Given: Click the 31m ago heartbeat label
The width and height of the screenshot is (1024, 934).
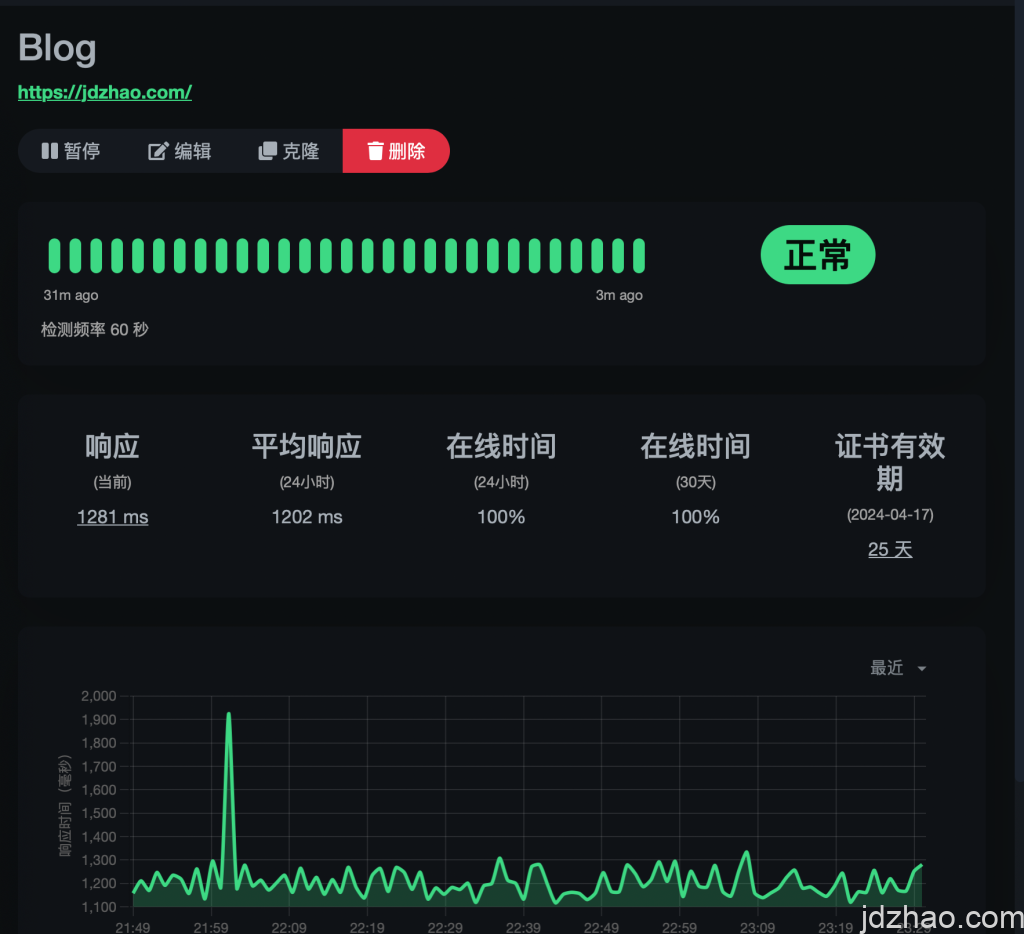Looking at the screenshot, I should 71,295.
